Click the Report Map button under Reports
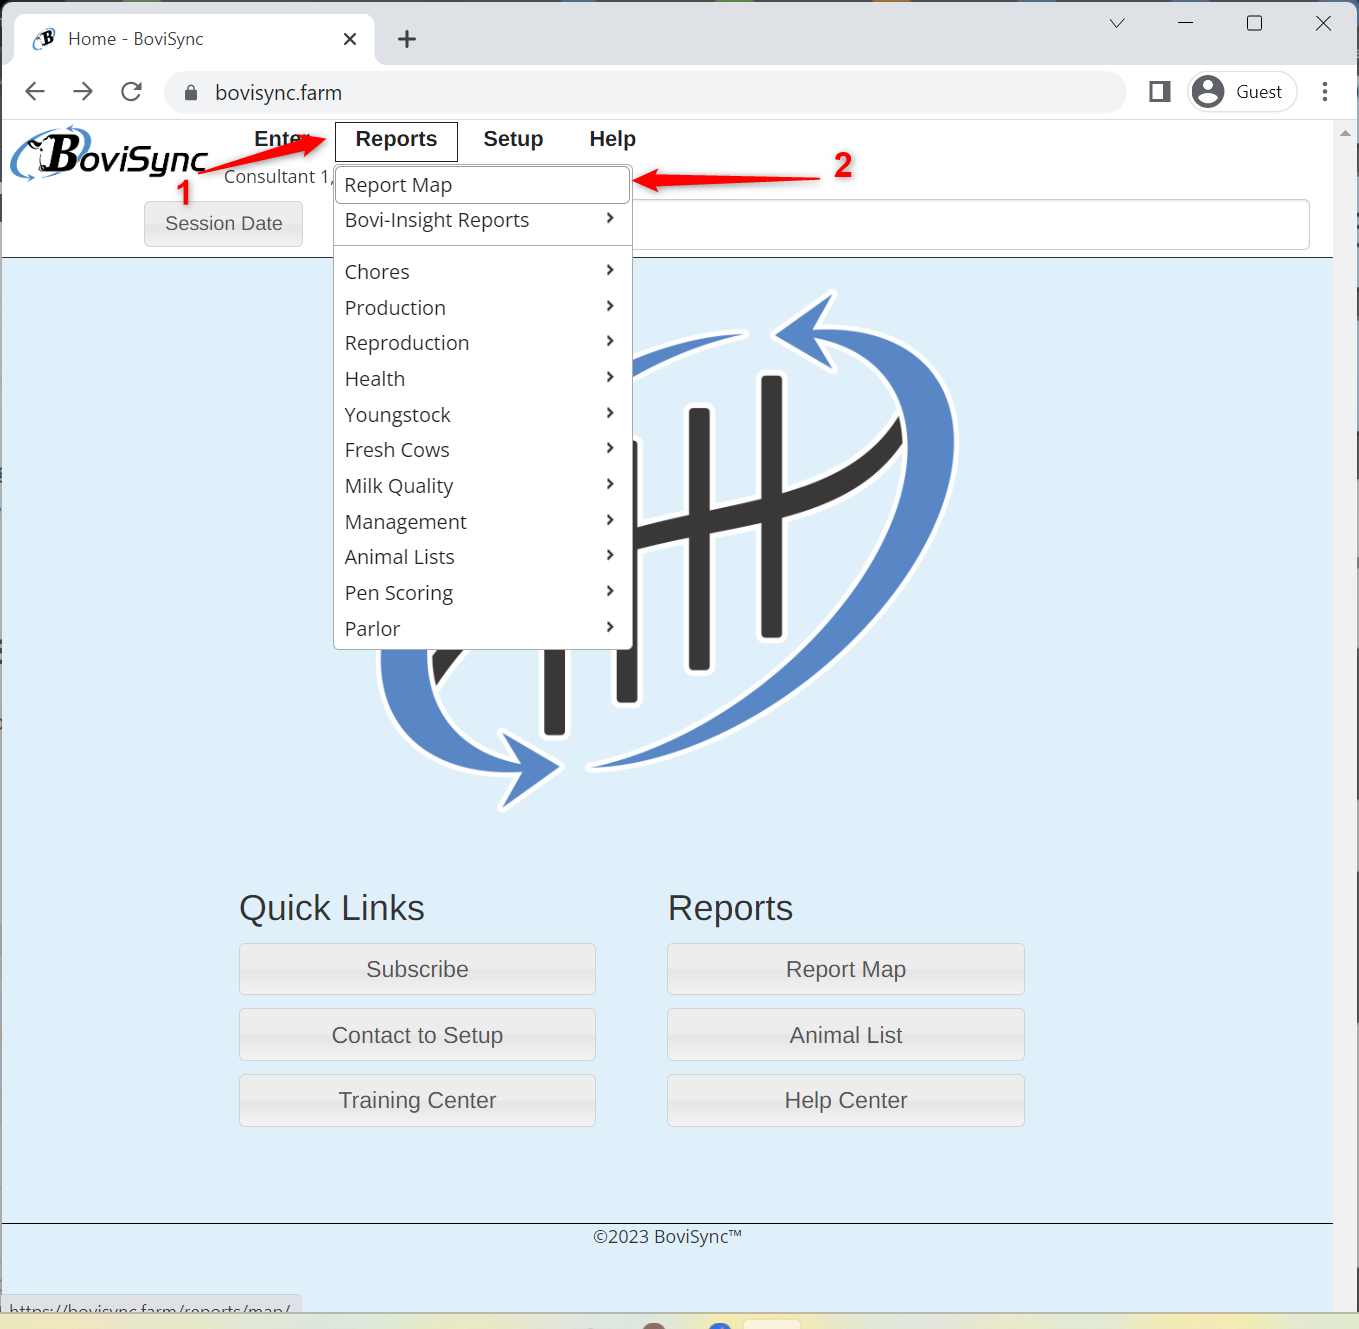 (x=846, y=969)
